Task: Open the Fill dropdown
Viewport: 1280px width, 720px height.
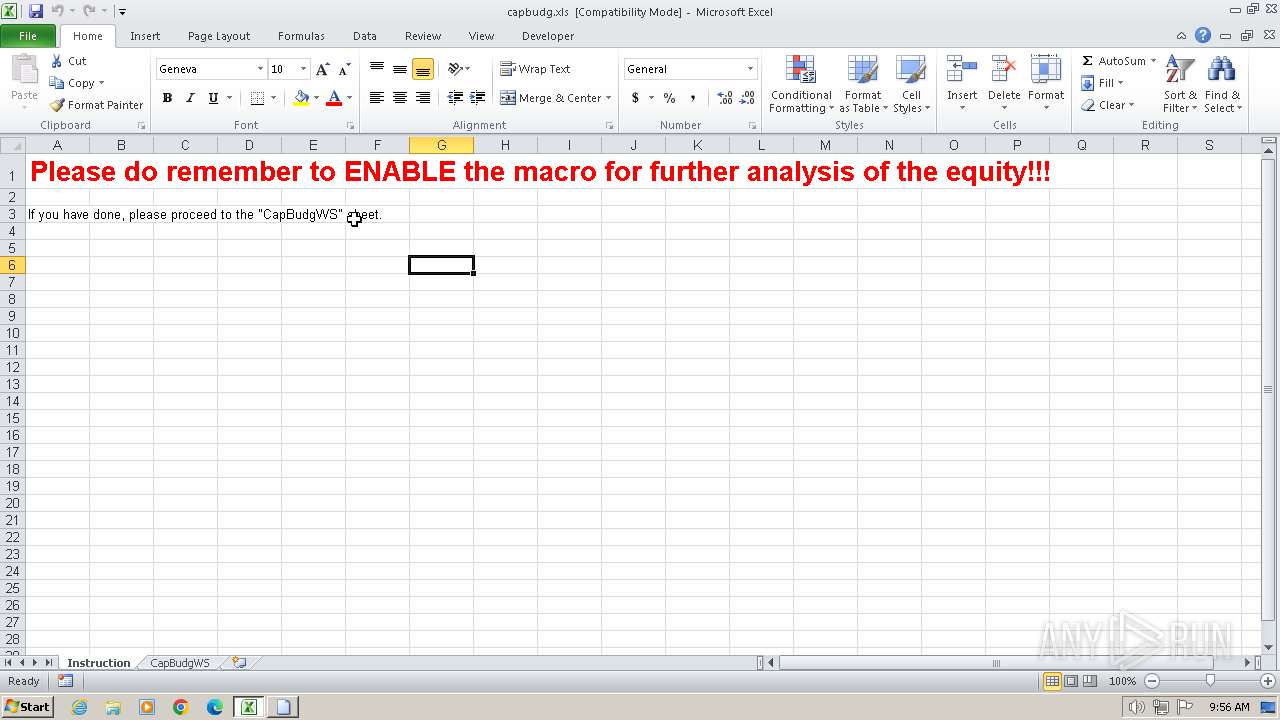Action: click(x=1103, y=83)
